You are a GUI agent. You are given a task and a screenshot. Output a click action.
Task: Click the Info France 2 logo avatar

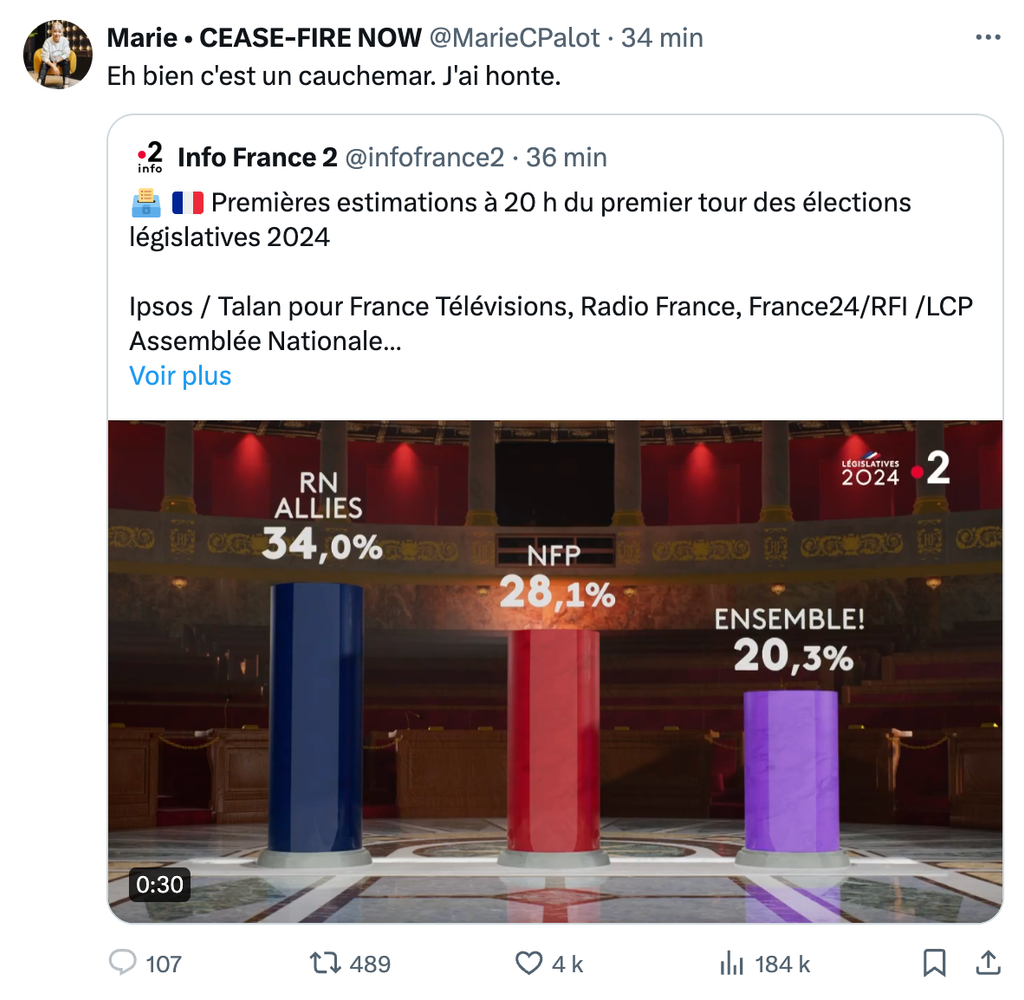click(149, 158)
